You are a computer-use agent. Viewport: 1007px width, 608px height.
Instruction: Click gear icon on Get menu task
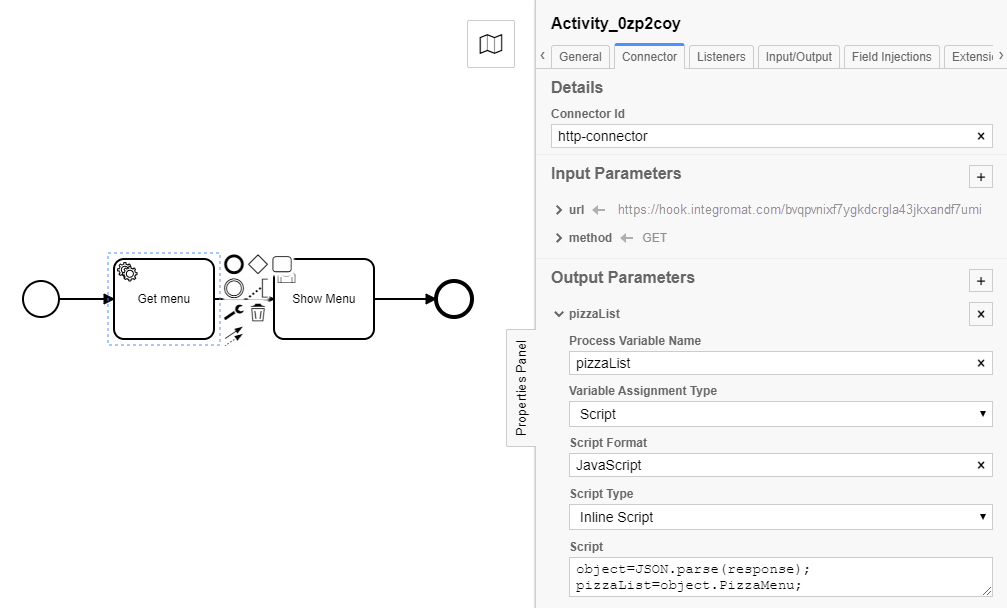tap(127, 272)
